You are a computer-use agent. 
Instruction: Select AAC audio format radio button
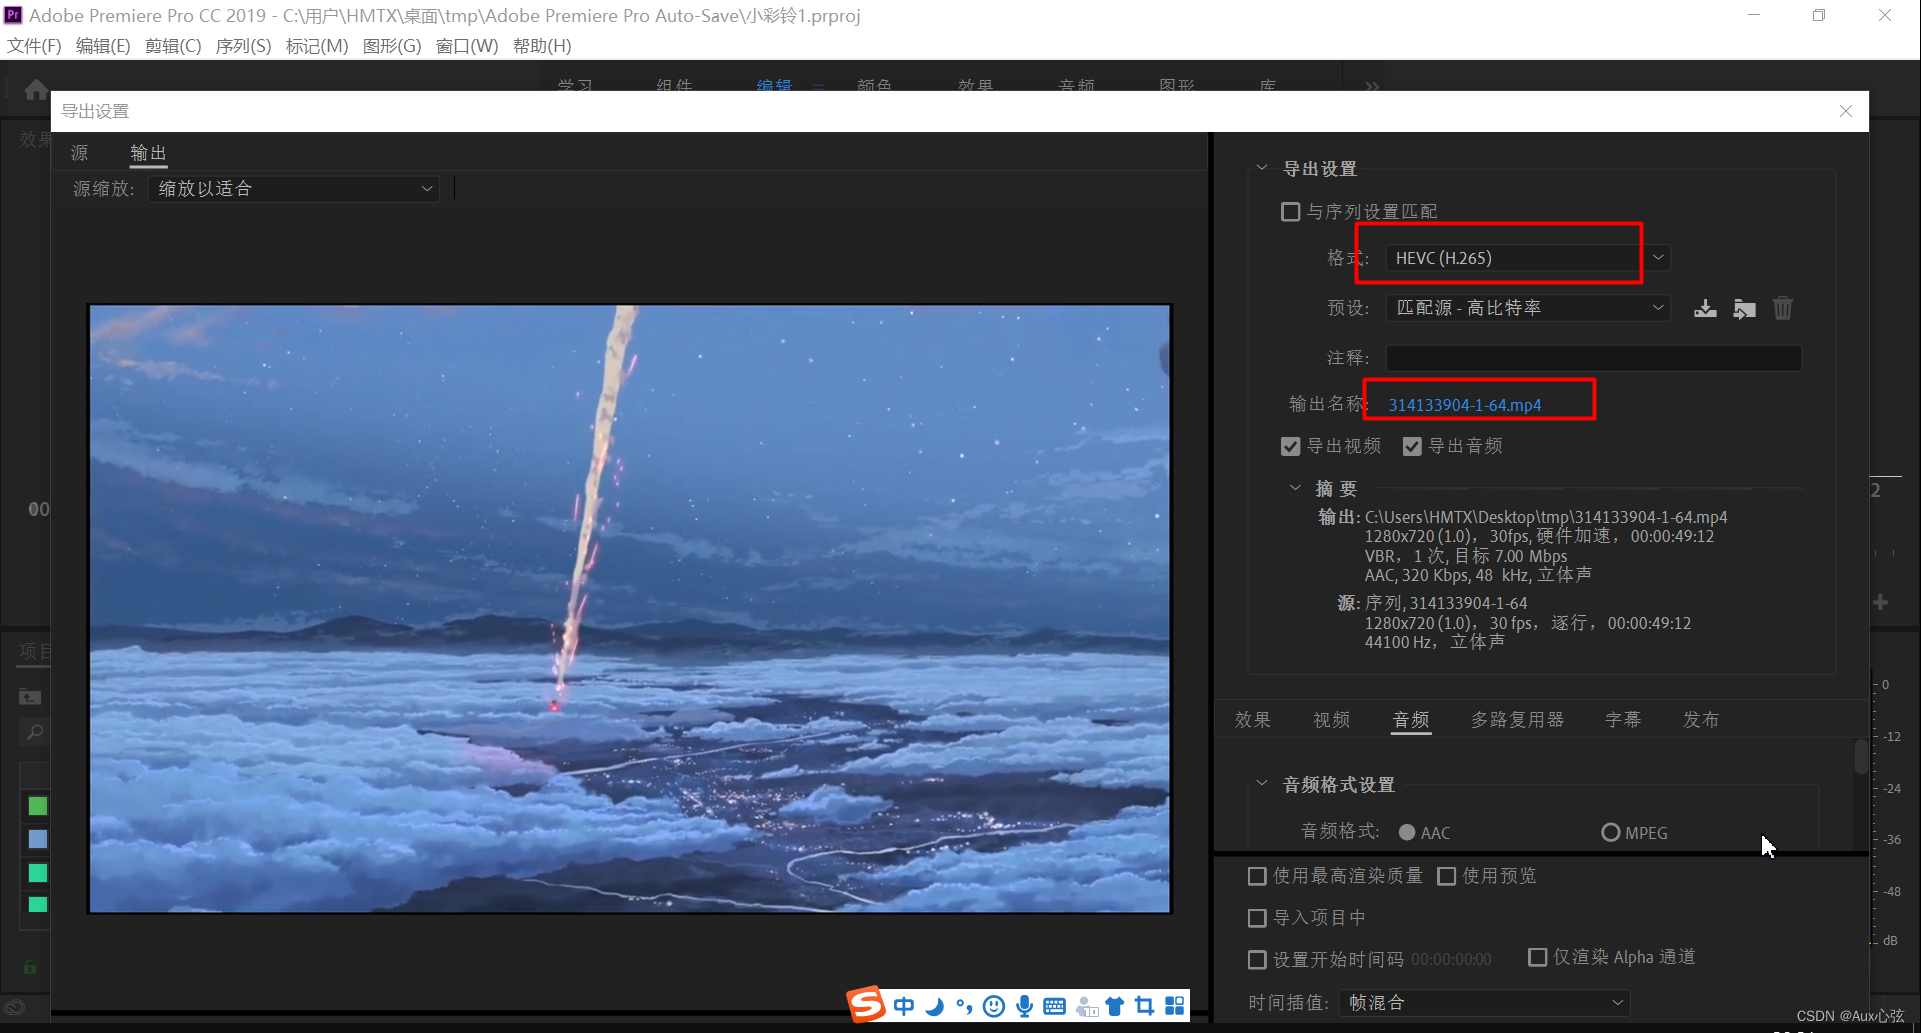click(1407, 832)
